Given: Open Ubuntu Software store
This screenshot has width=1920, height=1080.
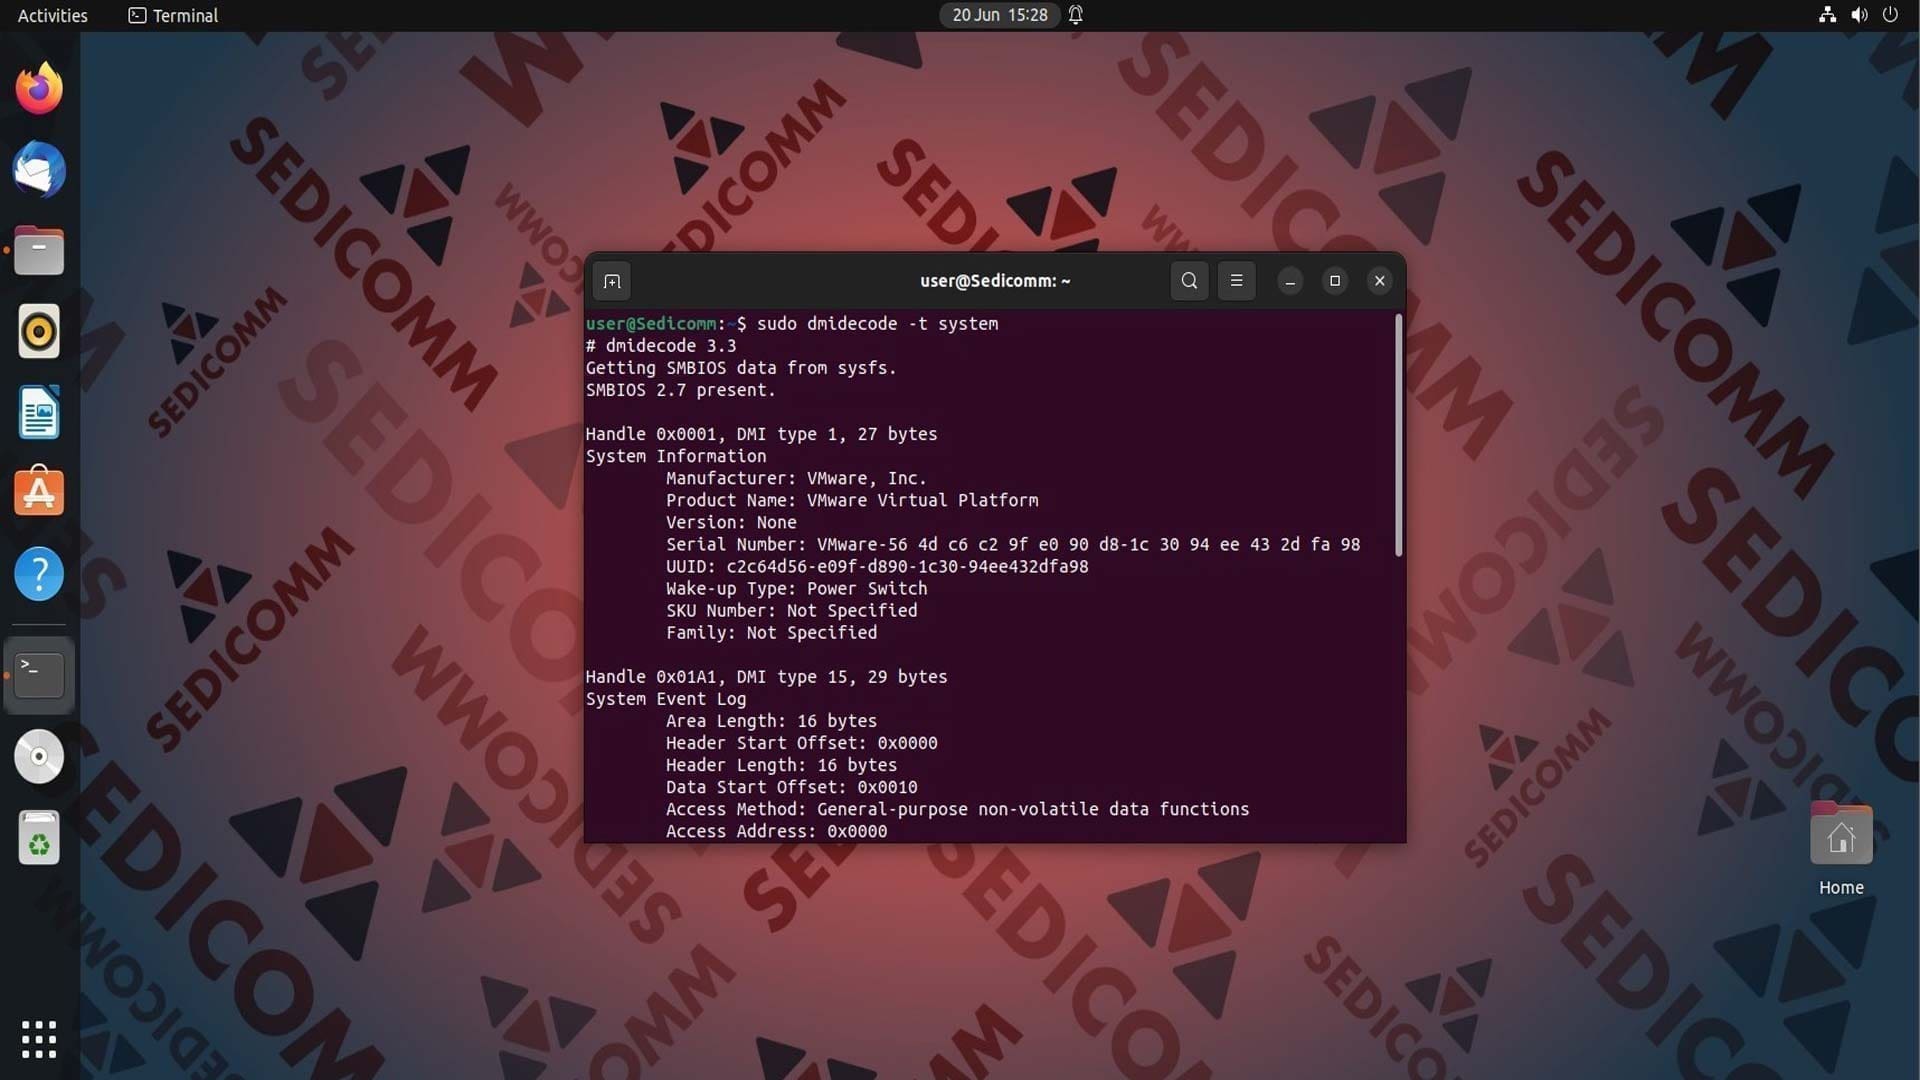Looking at the screenshot, I should 39,492.
